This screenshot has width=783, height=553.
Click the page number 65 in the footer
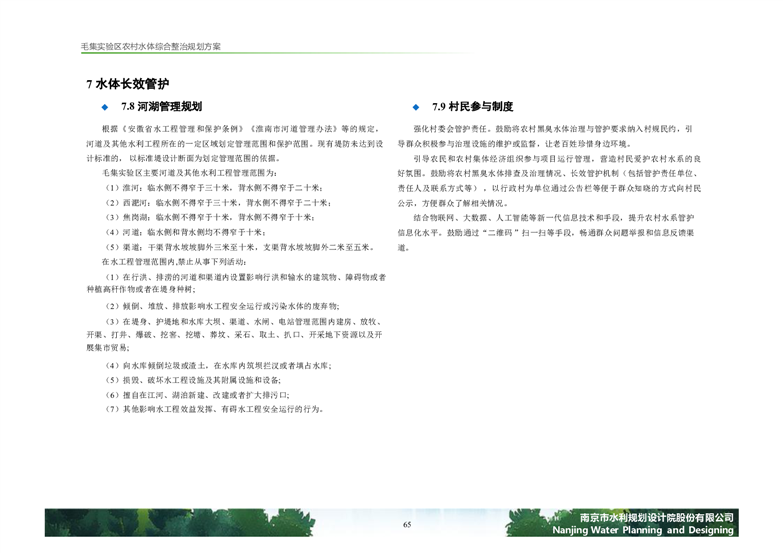pos(407,525)
